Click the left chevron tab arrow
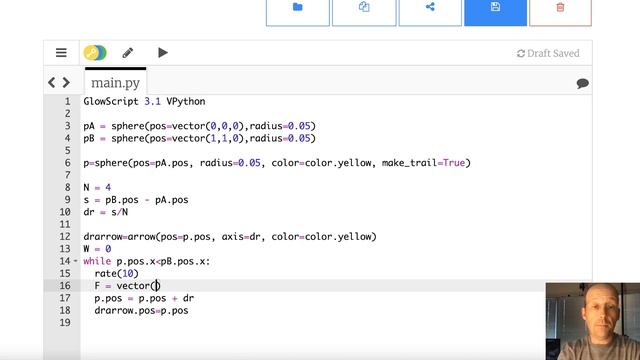 (51, 82)
